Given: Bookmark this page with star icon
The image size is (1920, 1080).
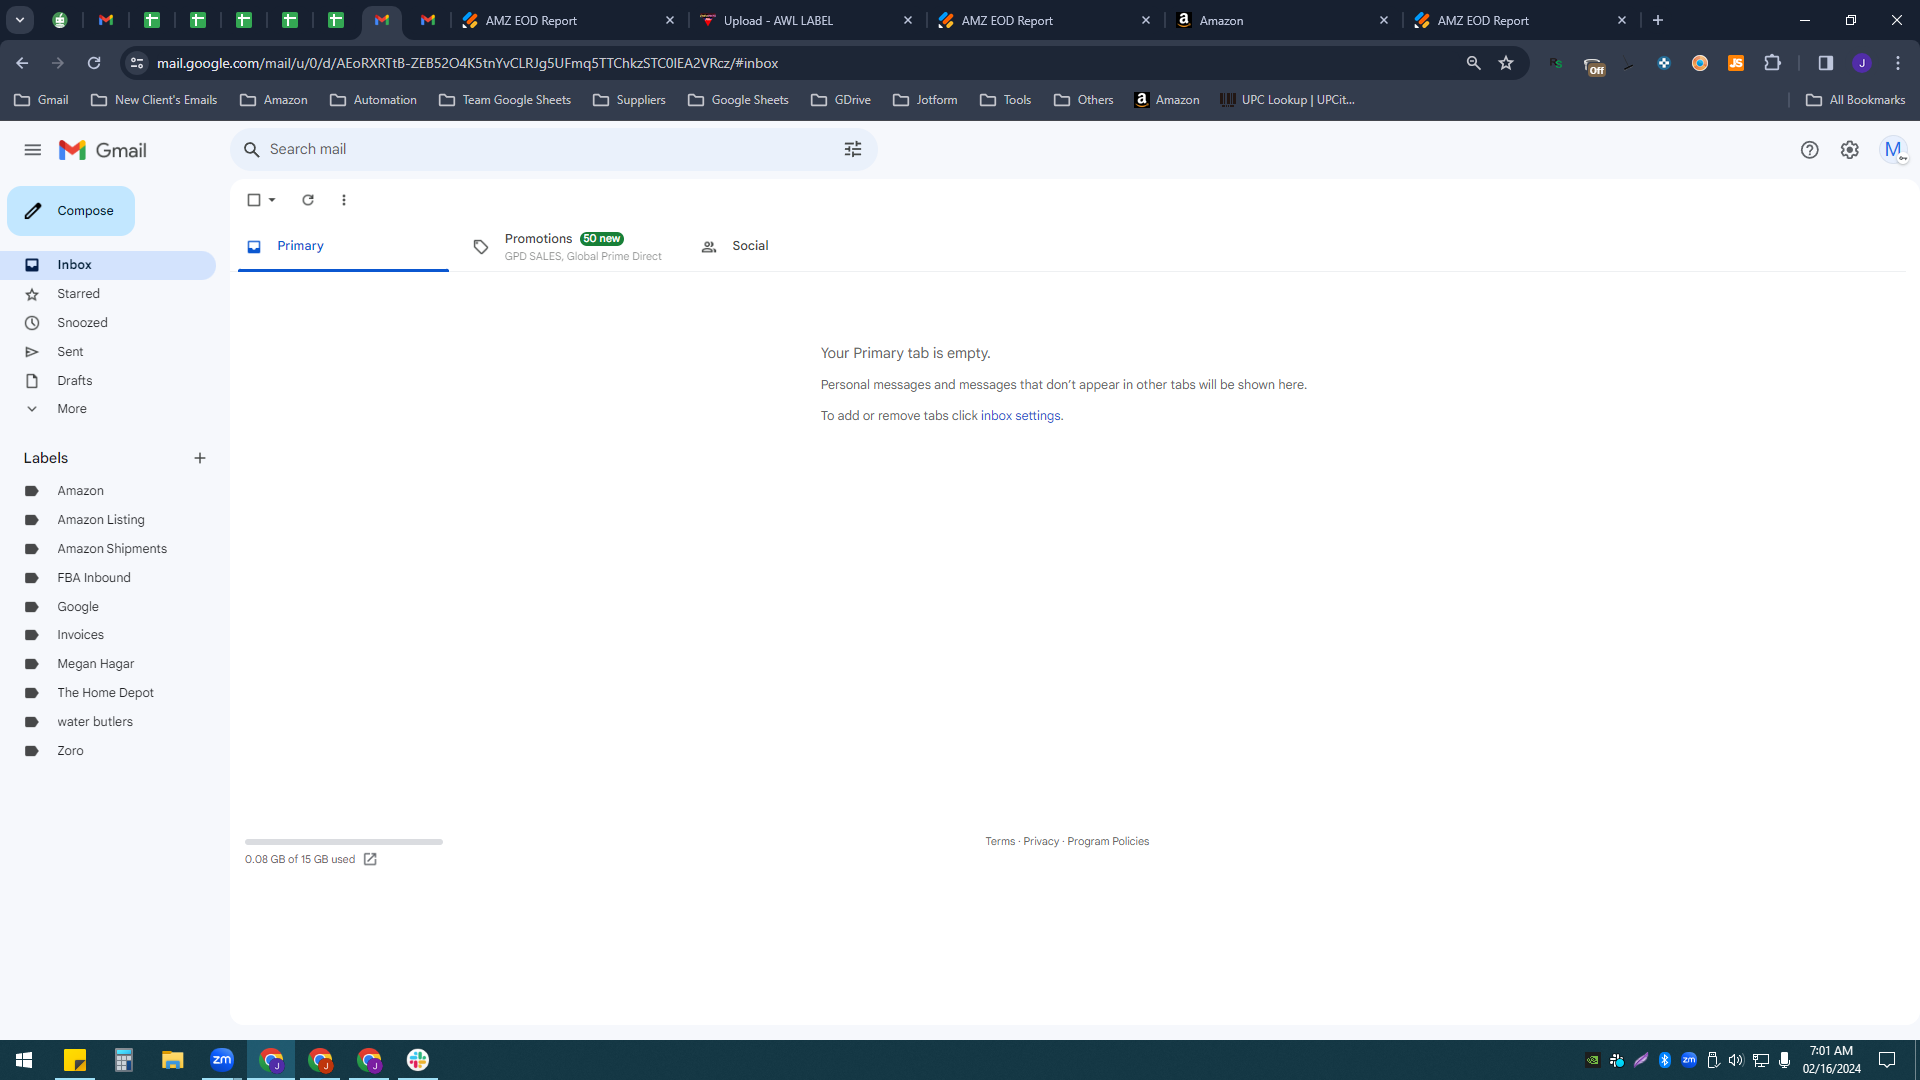Looking at the screenshot, I should (1506, 63).
